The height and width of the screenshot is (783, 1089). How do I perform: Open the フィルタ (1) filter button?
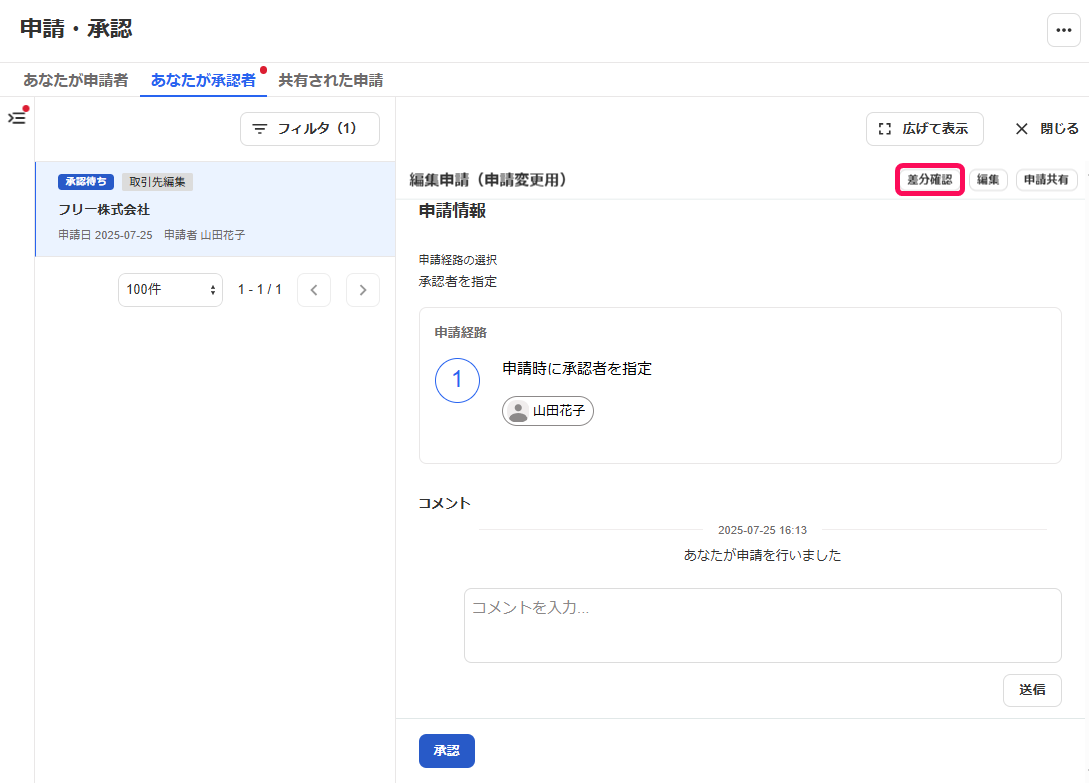click(x=310, y=129)
